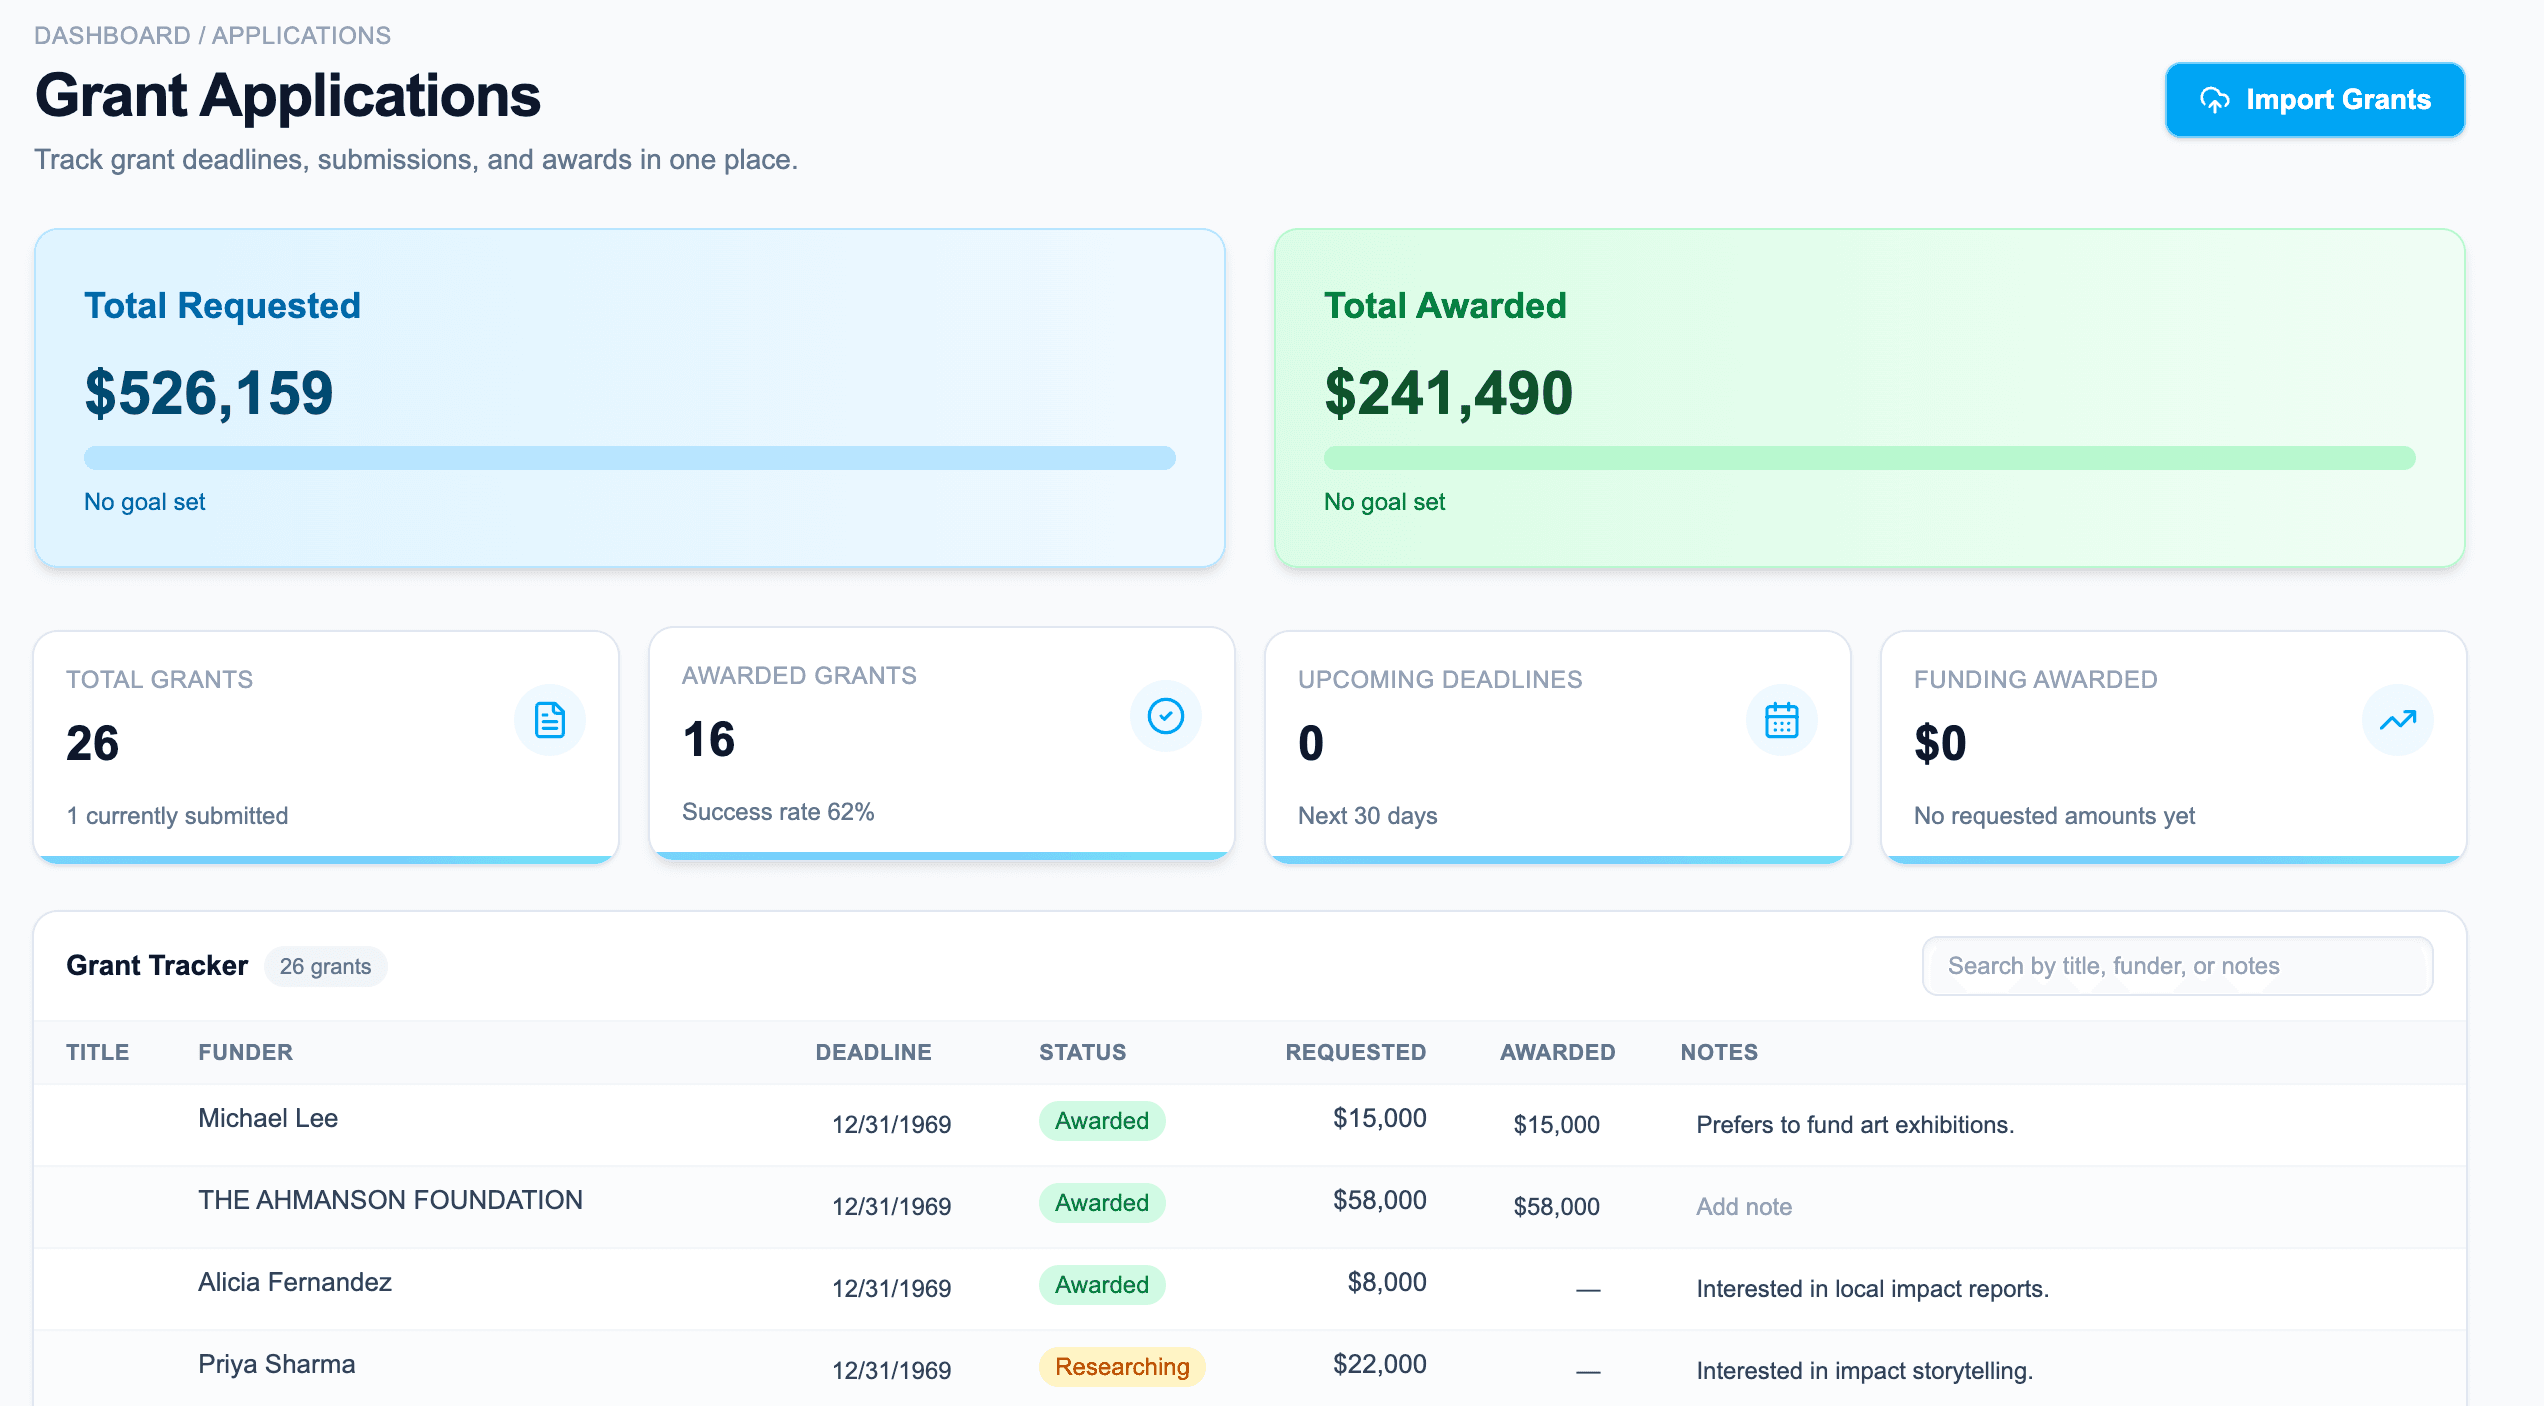Click the Status column header

click(x=1082, y=1052)
